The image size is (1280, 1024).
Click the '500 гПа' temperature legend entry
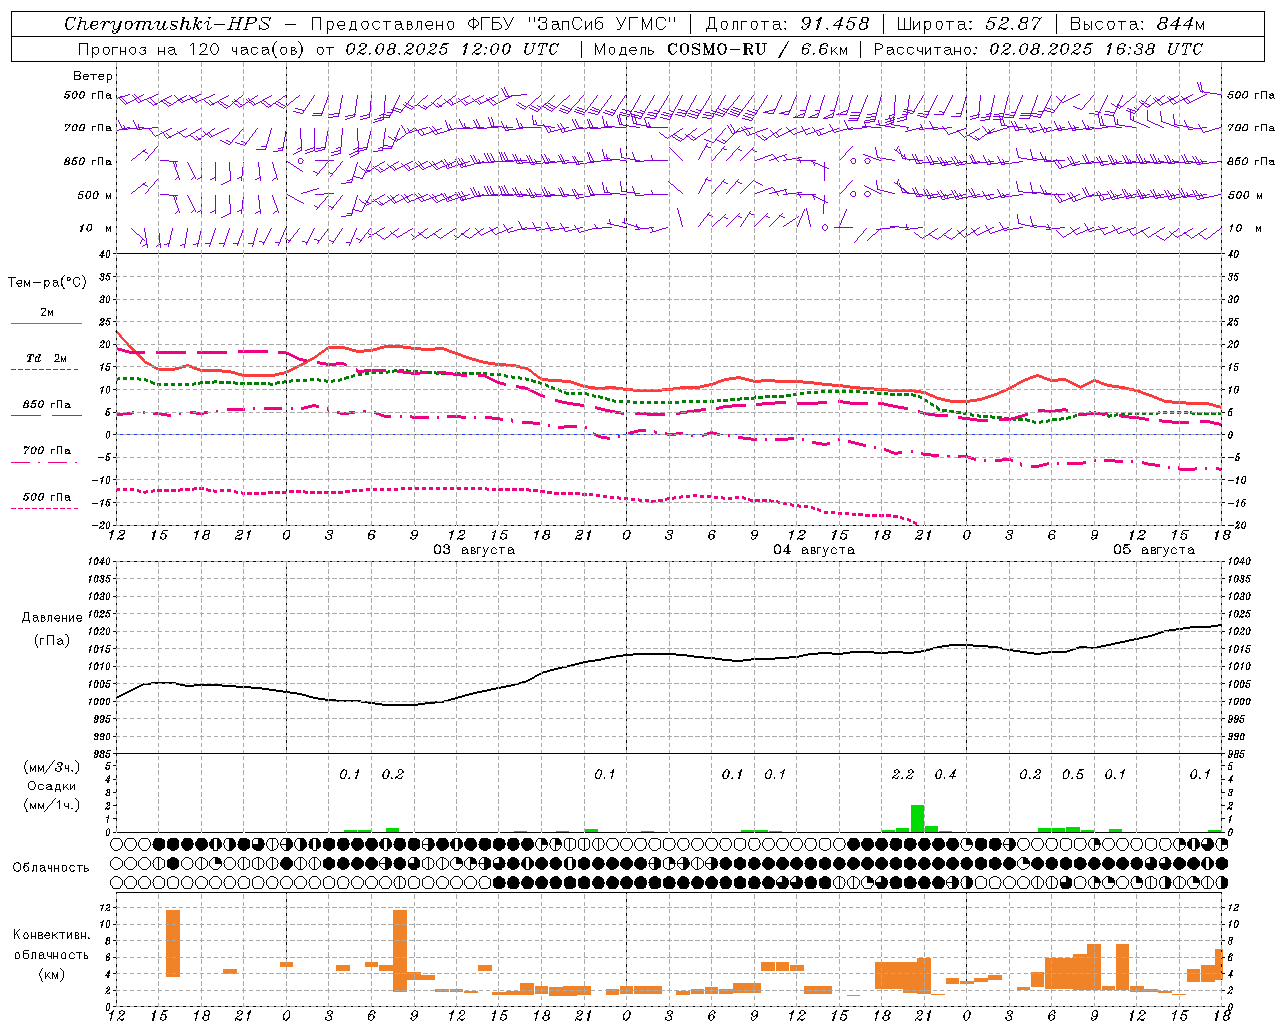[x=47, y=497]
